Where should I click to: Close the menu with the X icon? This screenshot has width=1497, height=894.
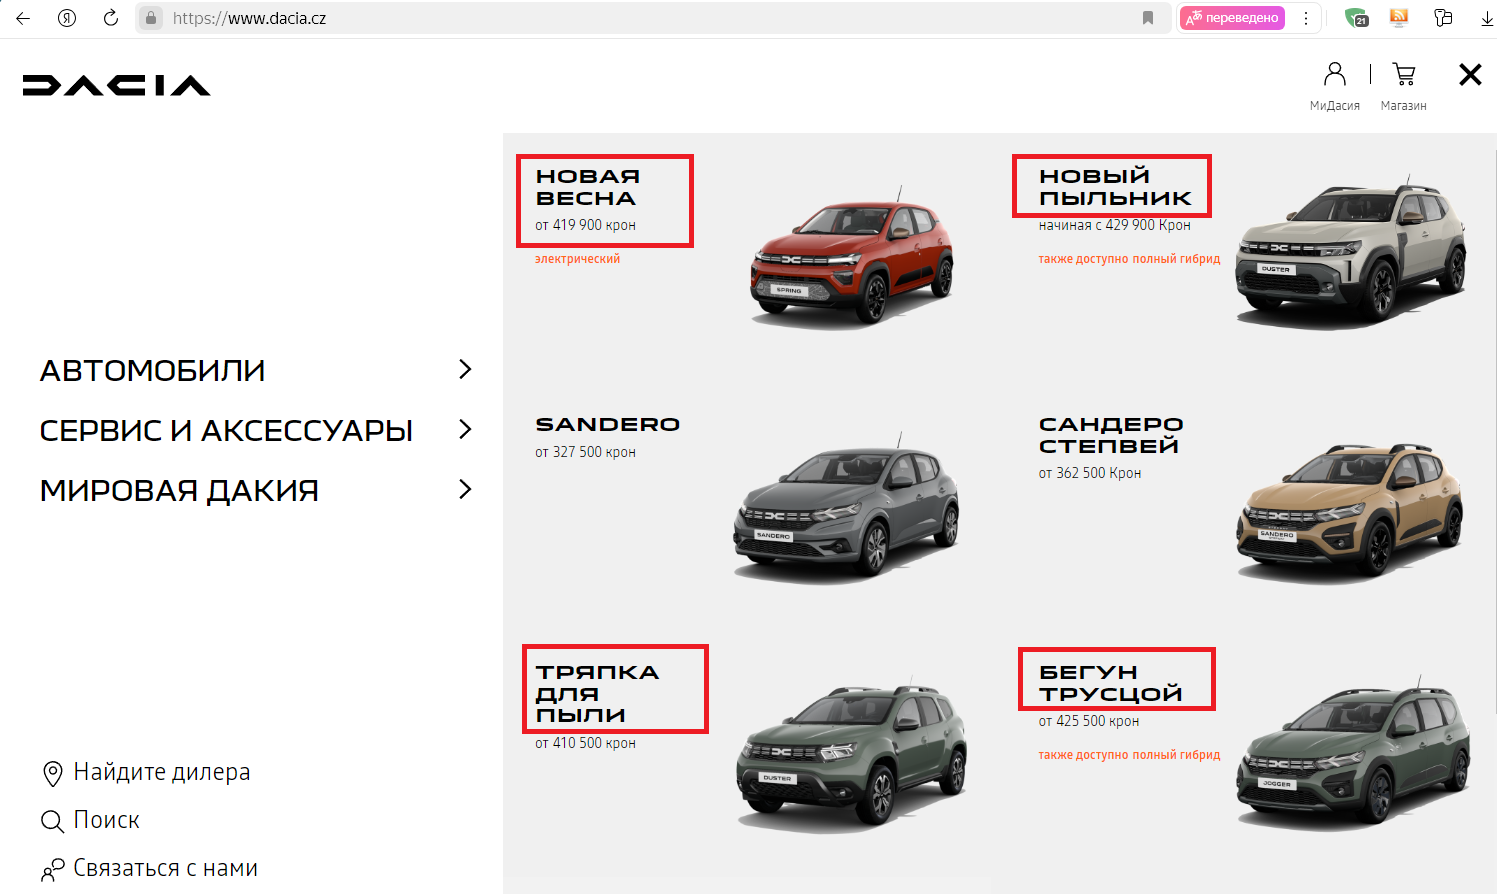coord(1470,74)
